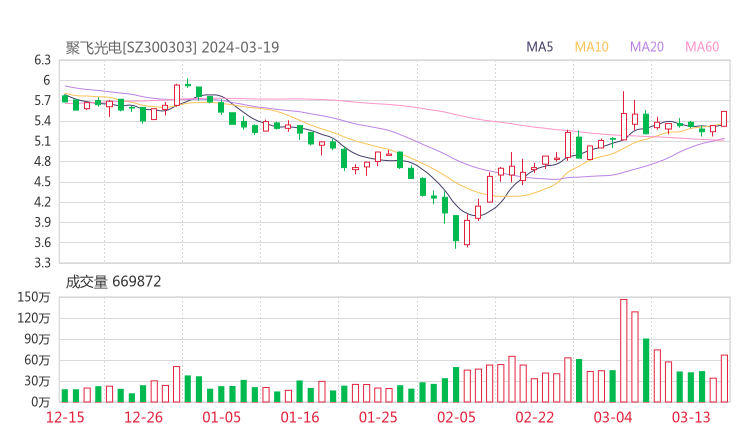
Task: Select the tallest red volume bar
Action: 623,351
